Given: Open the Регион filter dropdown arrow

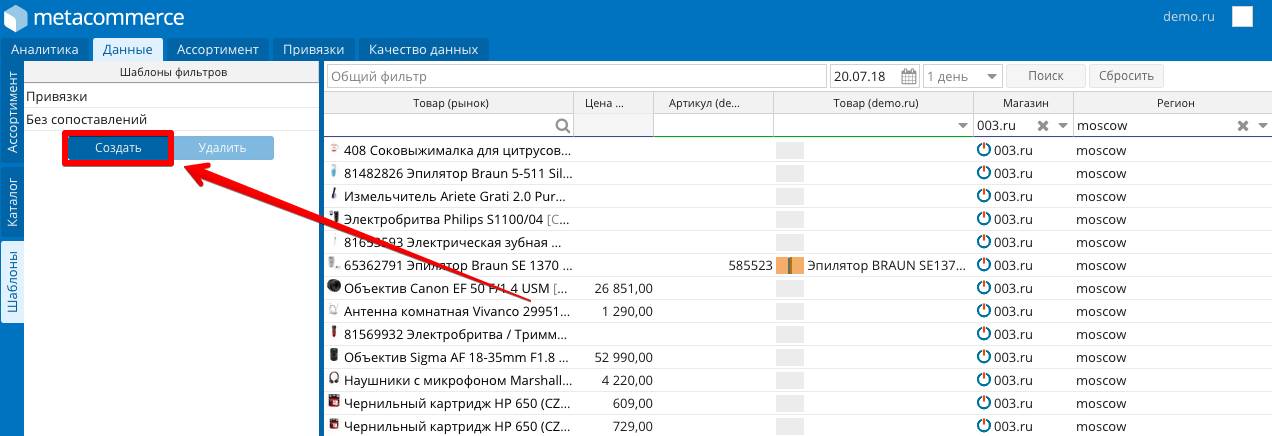Looking at the screenshot, I should (1263, 126).
